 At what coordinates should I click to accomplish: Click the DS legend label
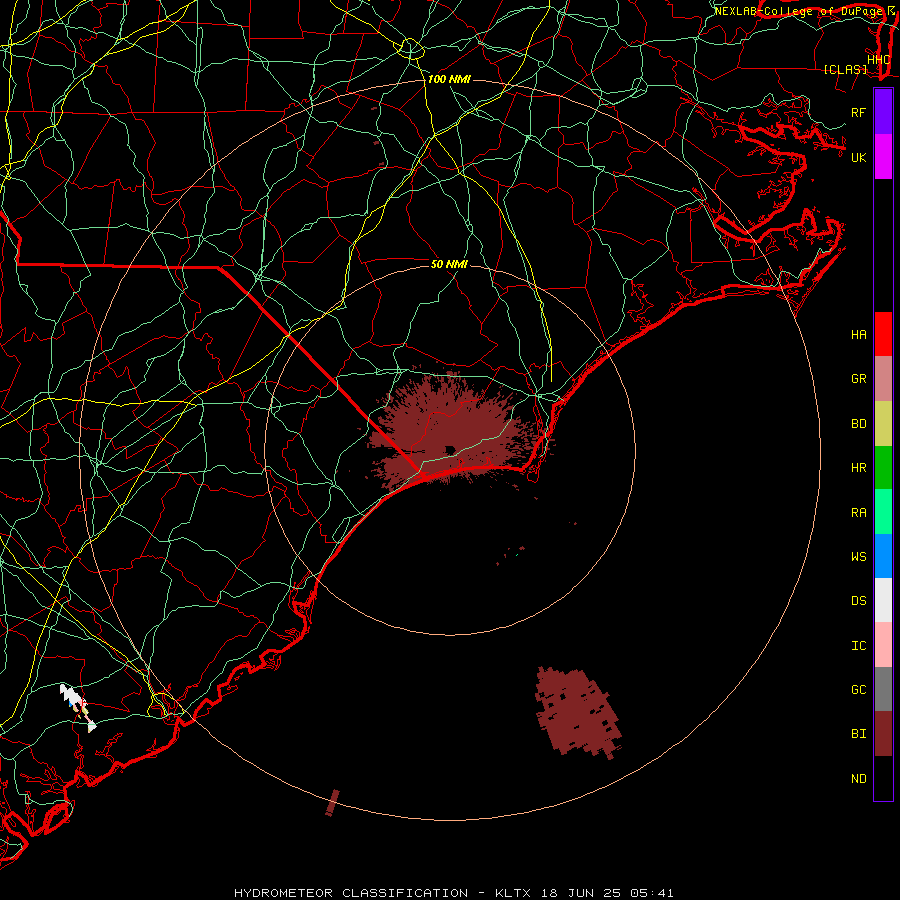point(858,601)
